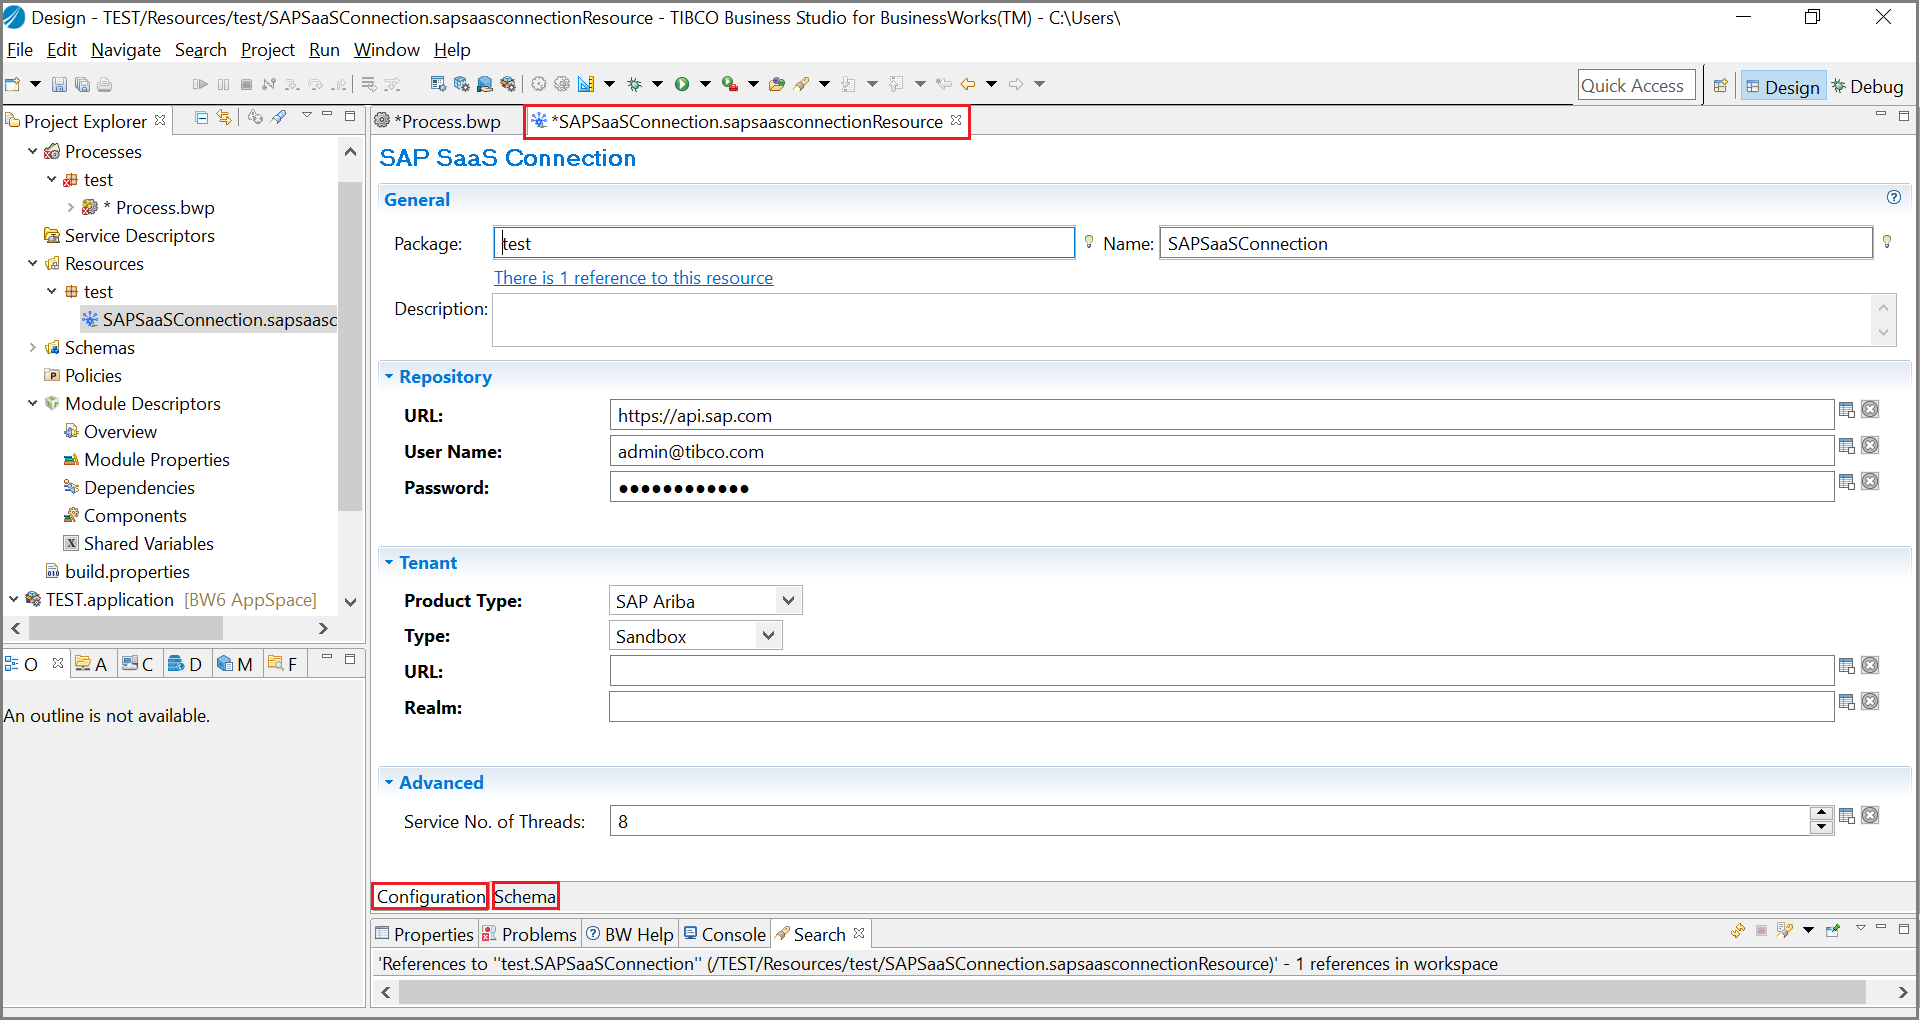Click the Realm input field

[1221, 707]
